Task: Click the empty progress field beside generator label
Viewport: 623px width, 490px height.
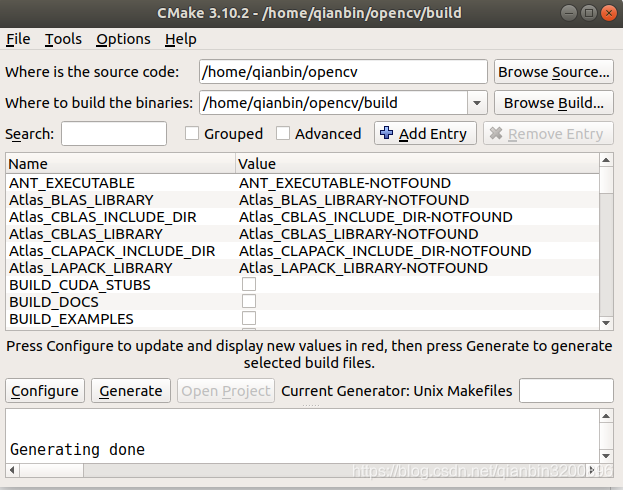Action: tap(566, 391)
